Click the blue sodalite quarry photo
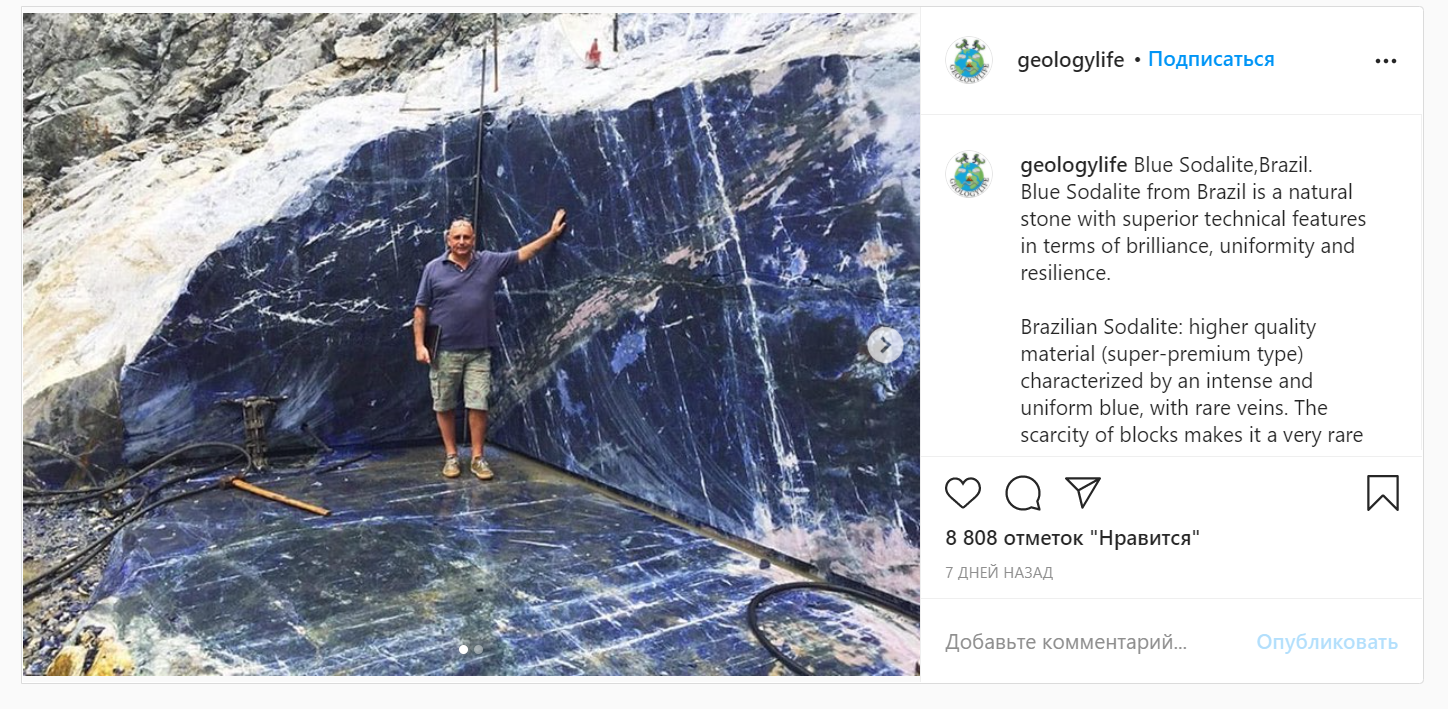 pyautogui.click(x=471, y=344)
